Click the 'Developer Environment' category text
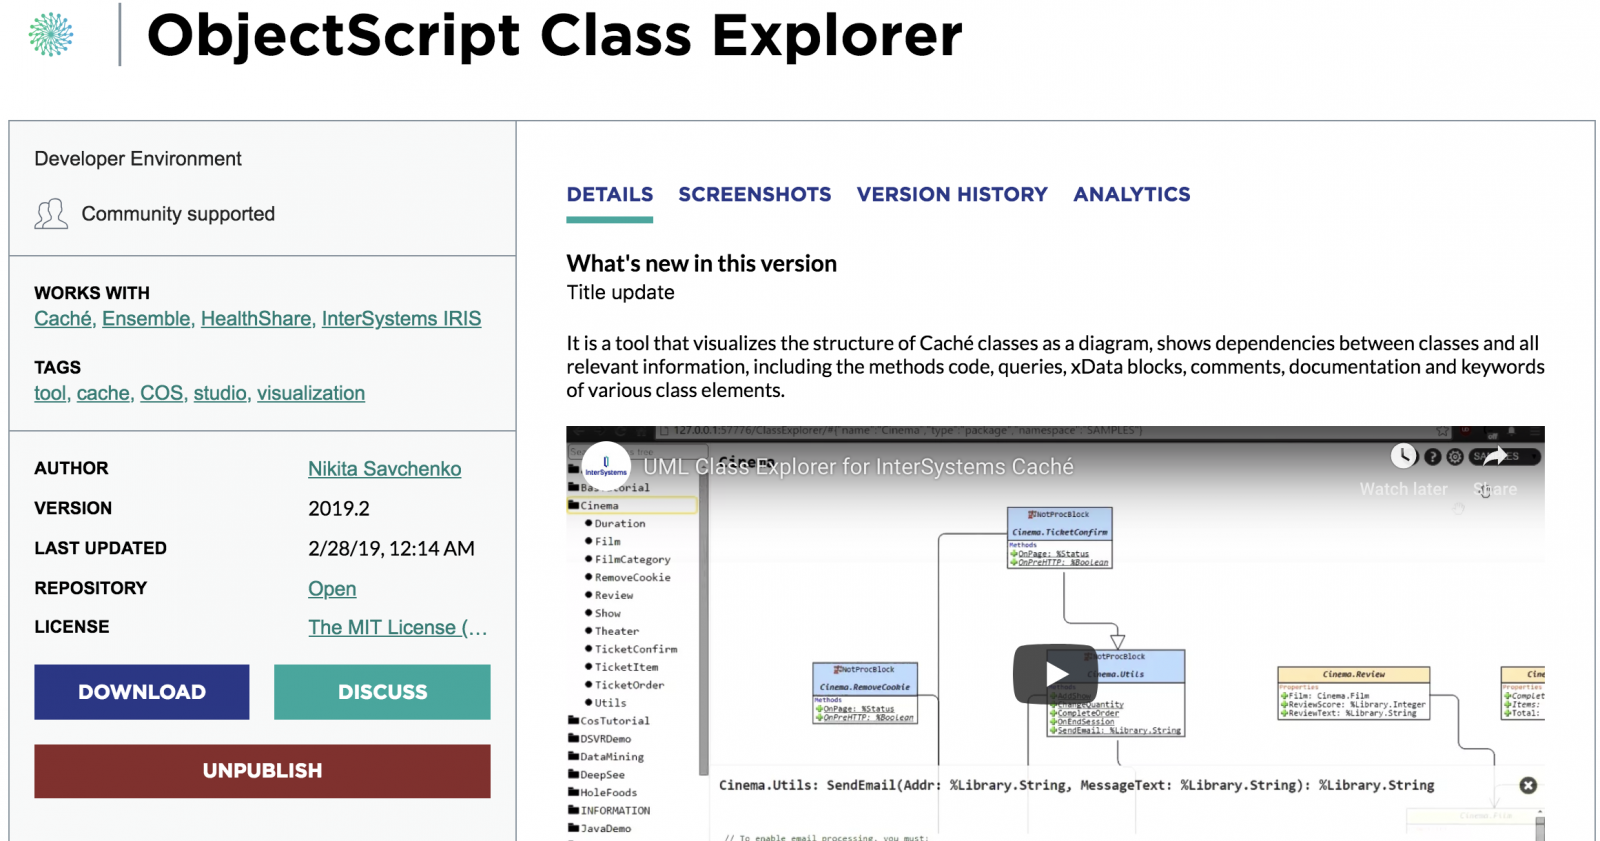This screenshot has height=841, width=1600. [x=138, y=159]
